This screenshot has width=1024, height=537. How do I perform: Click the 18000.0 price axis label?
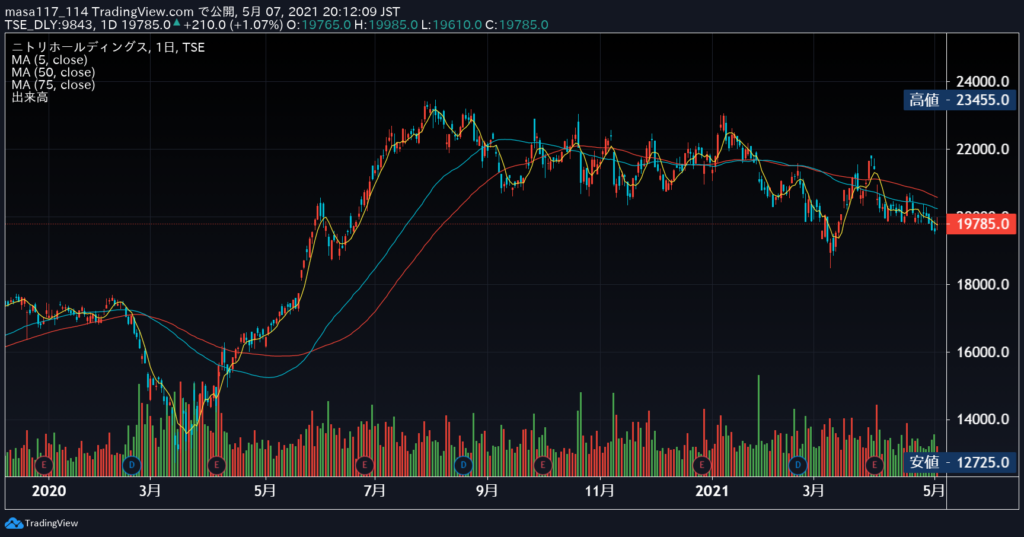click(x=982, y=284)
